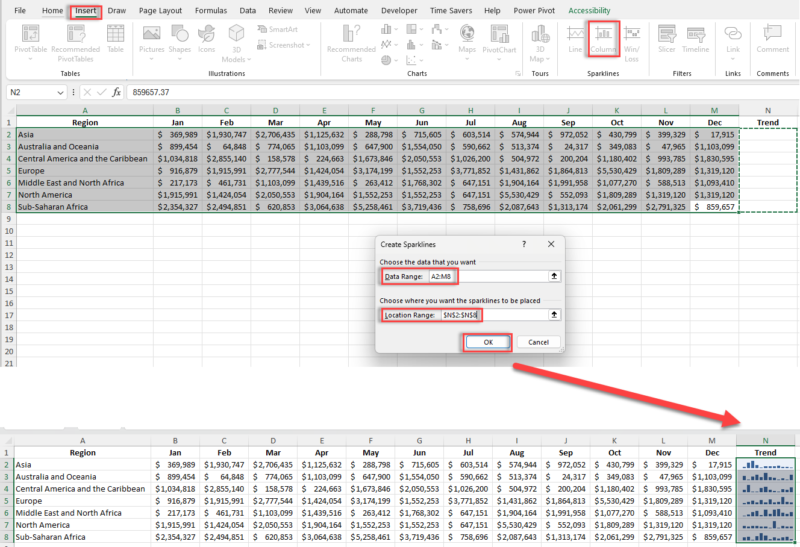Open the Formulas ribbon tab

click(x=210, y=10)
